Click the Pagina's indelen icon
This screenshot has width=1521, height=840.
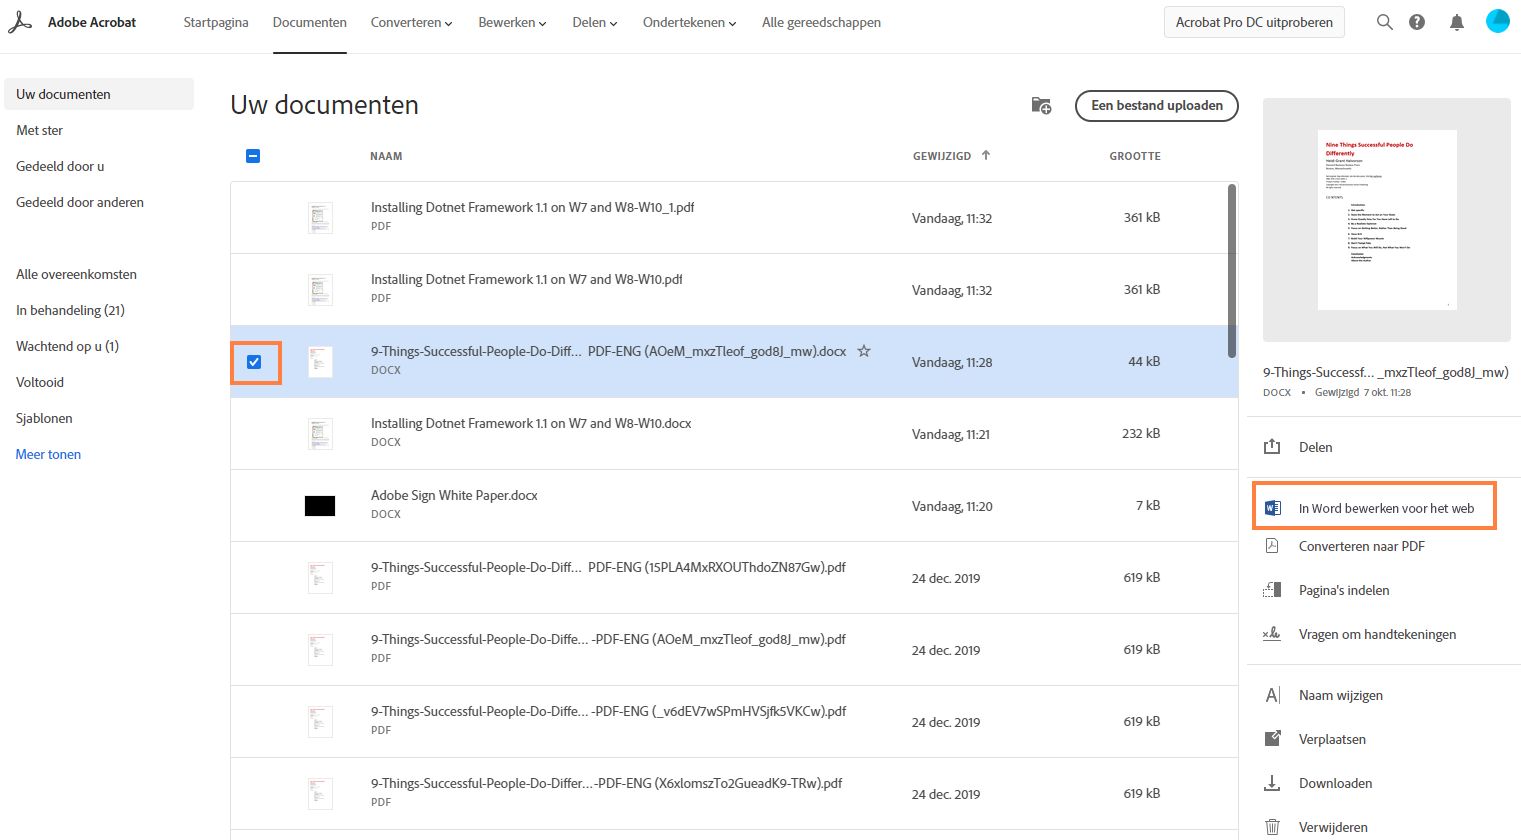[x=1272, y=590]
